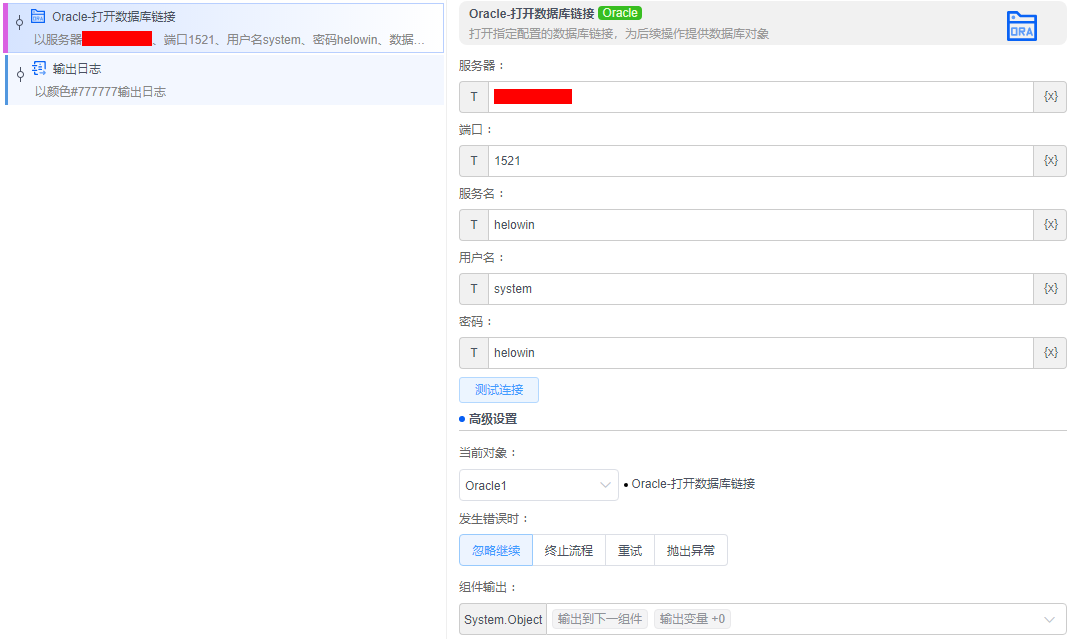Select 终止流程 error handling option
1071x639 pixels.
click(x=569, y=550)
